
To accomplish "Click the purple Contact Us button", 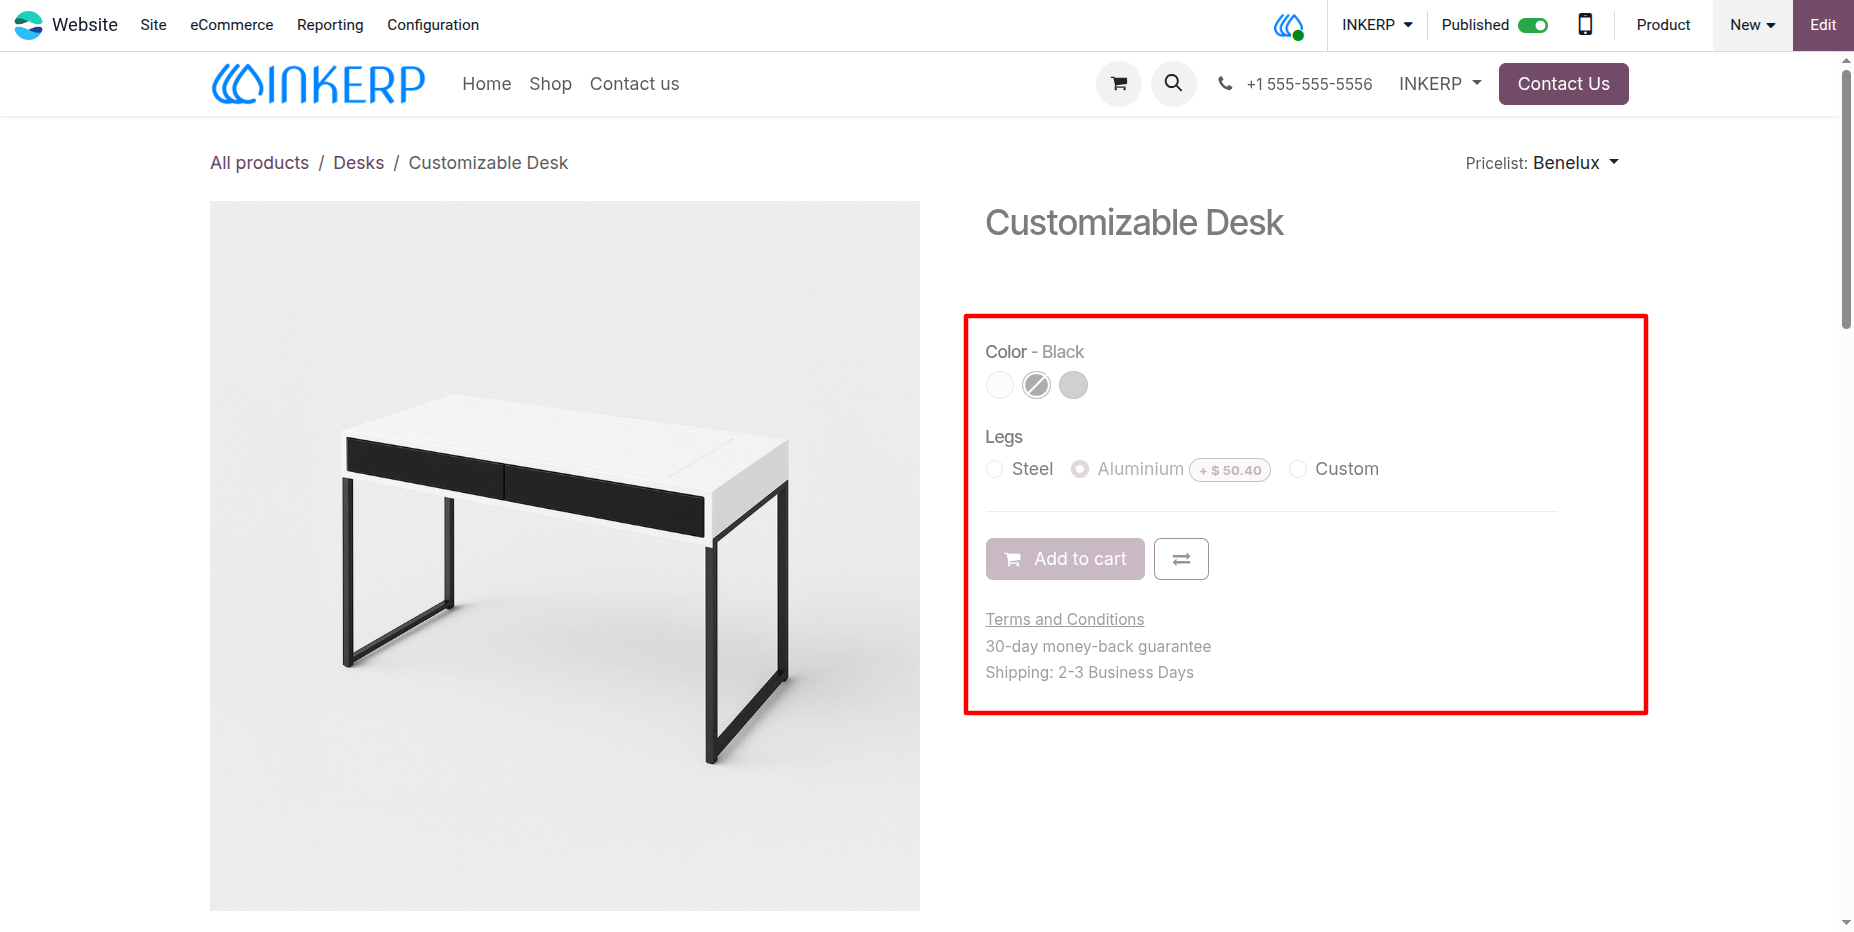I will click(1563, 84).
